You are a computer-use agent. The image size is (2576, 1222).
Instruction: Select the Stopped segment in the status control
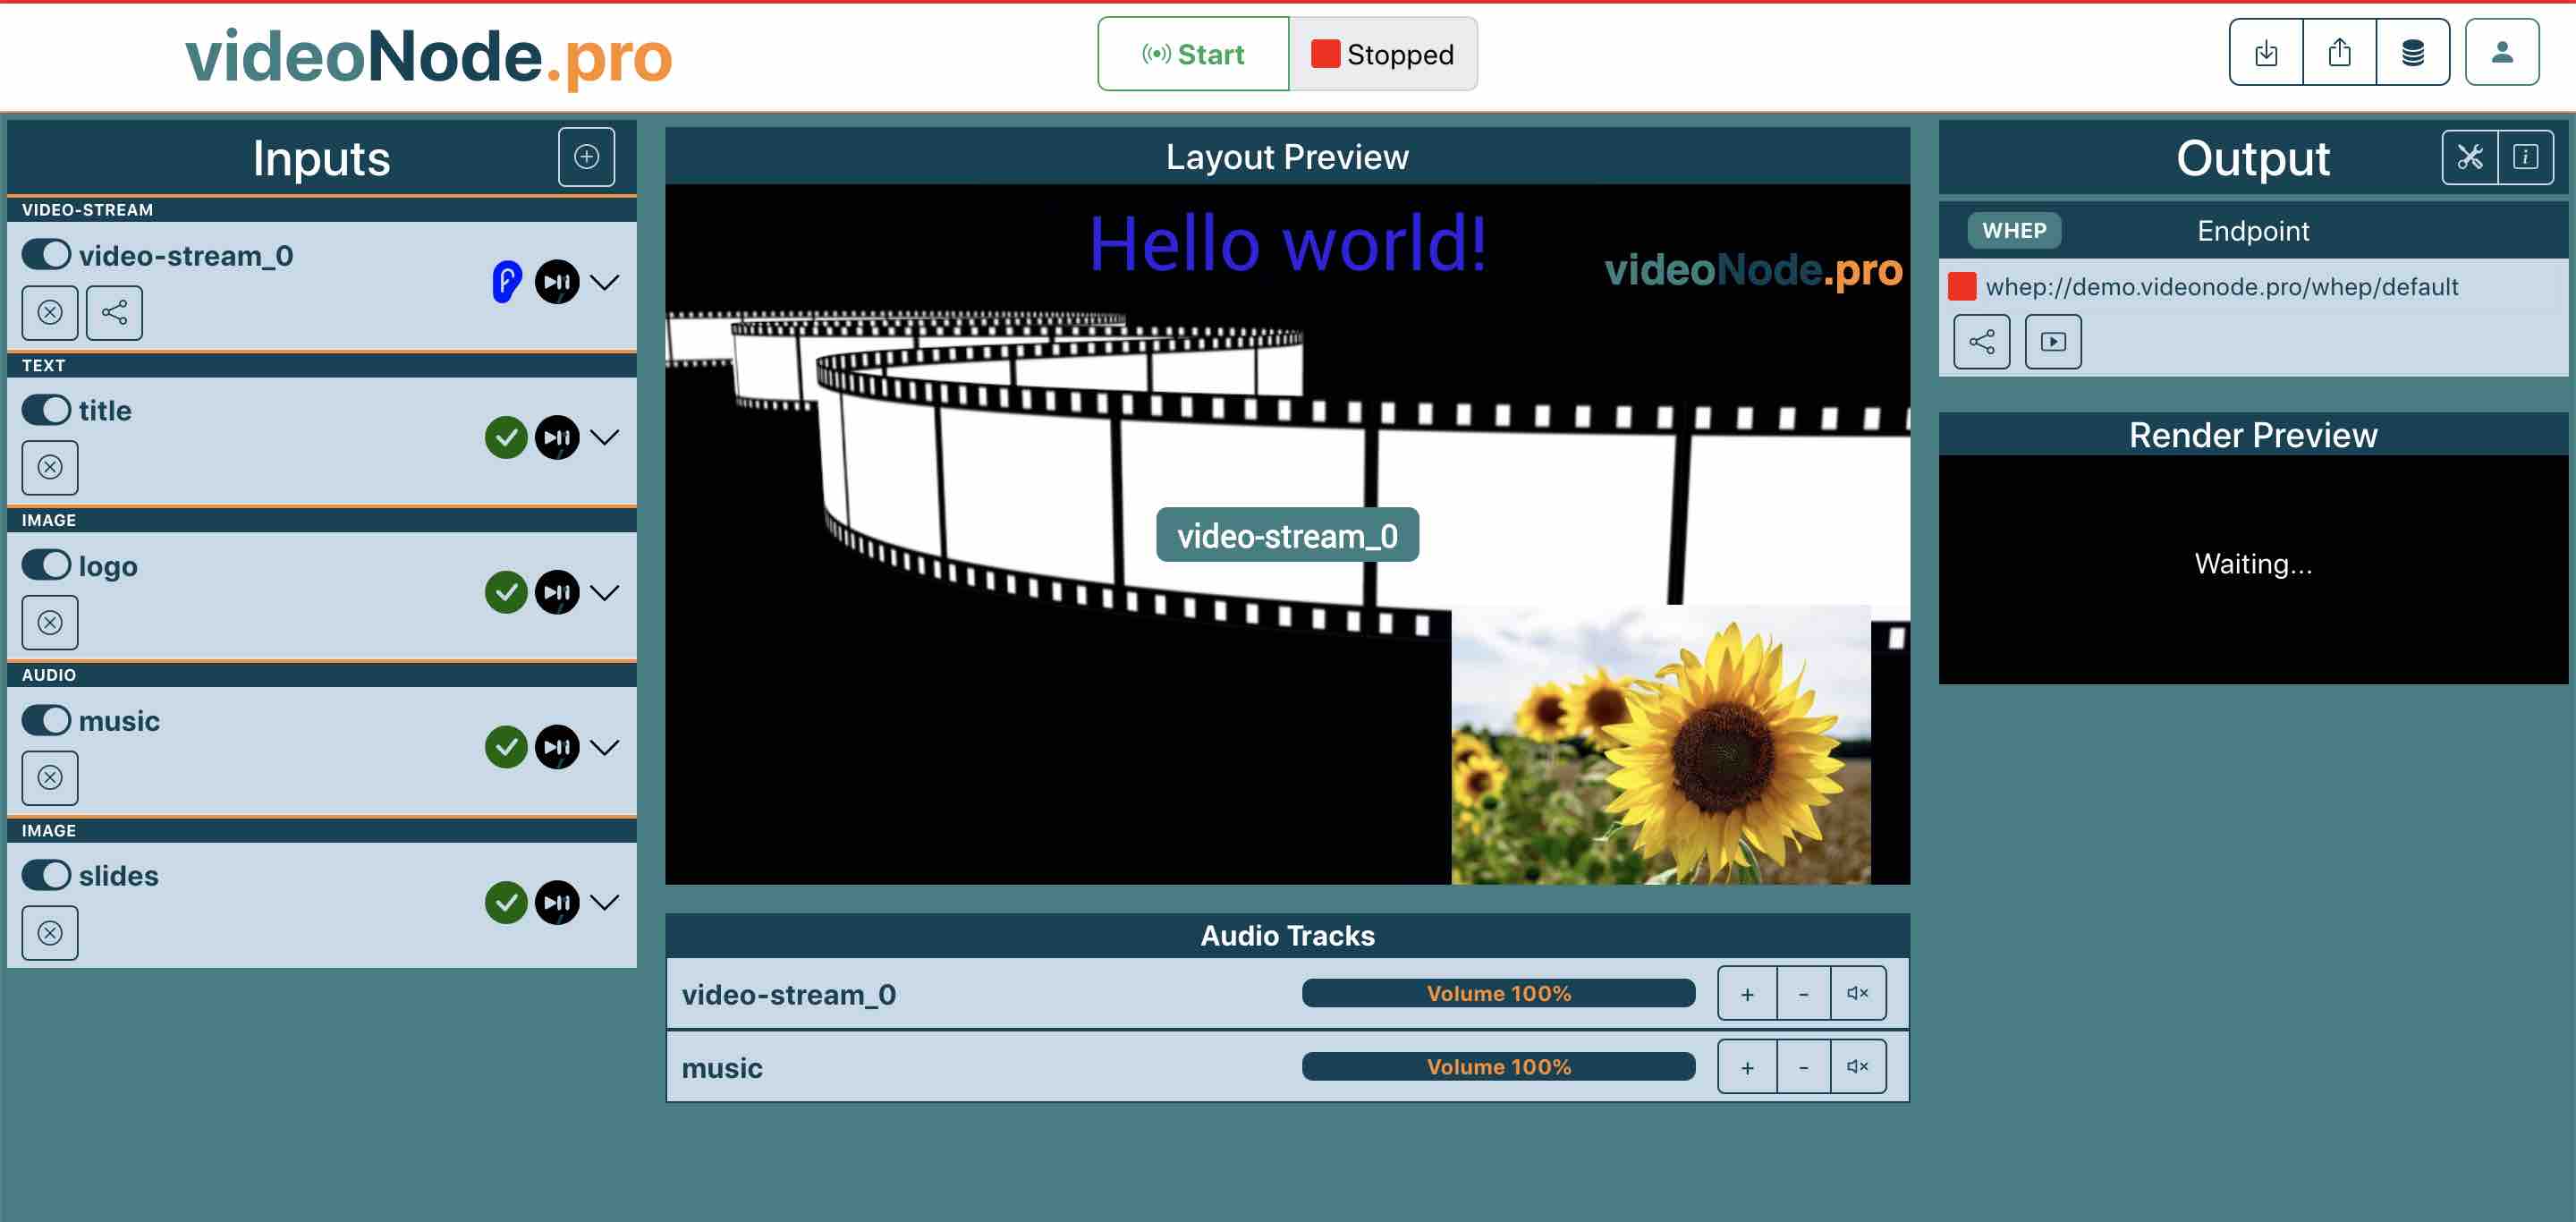click(1384, 54)
